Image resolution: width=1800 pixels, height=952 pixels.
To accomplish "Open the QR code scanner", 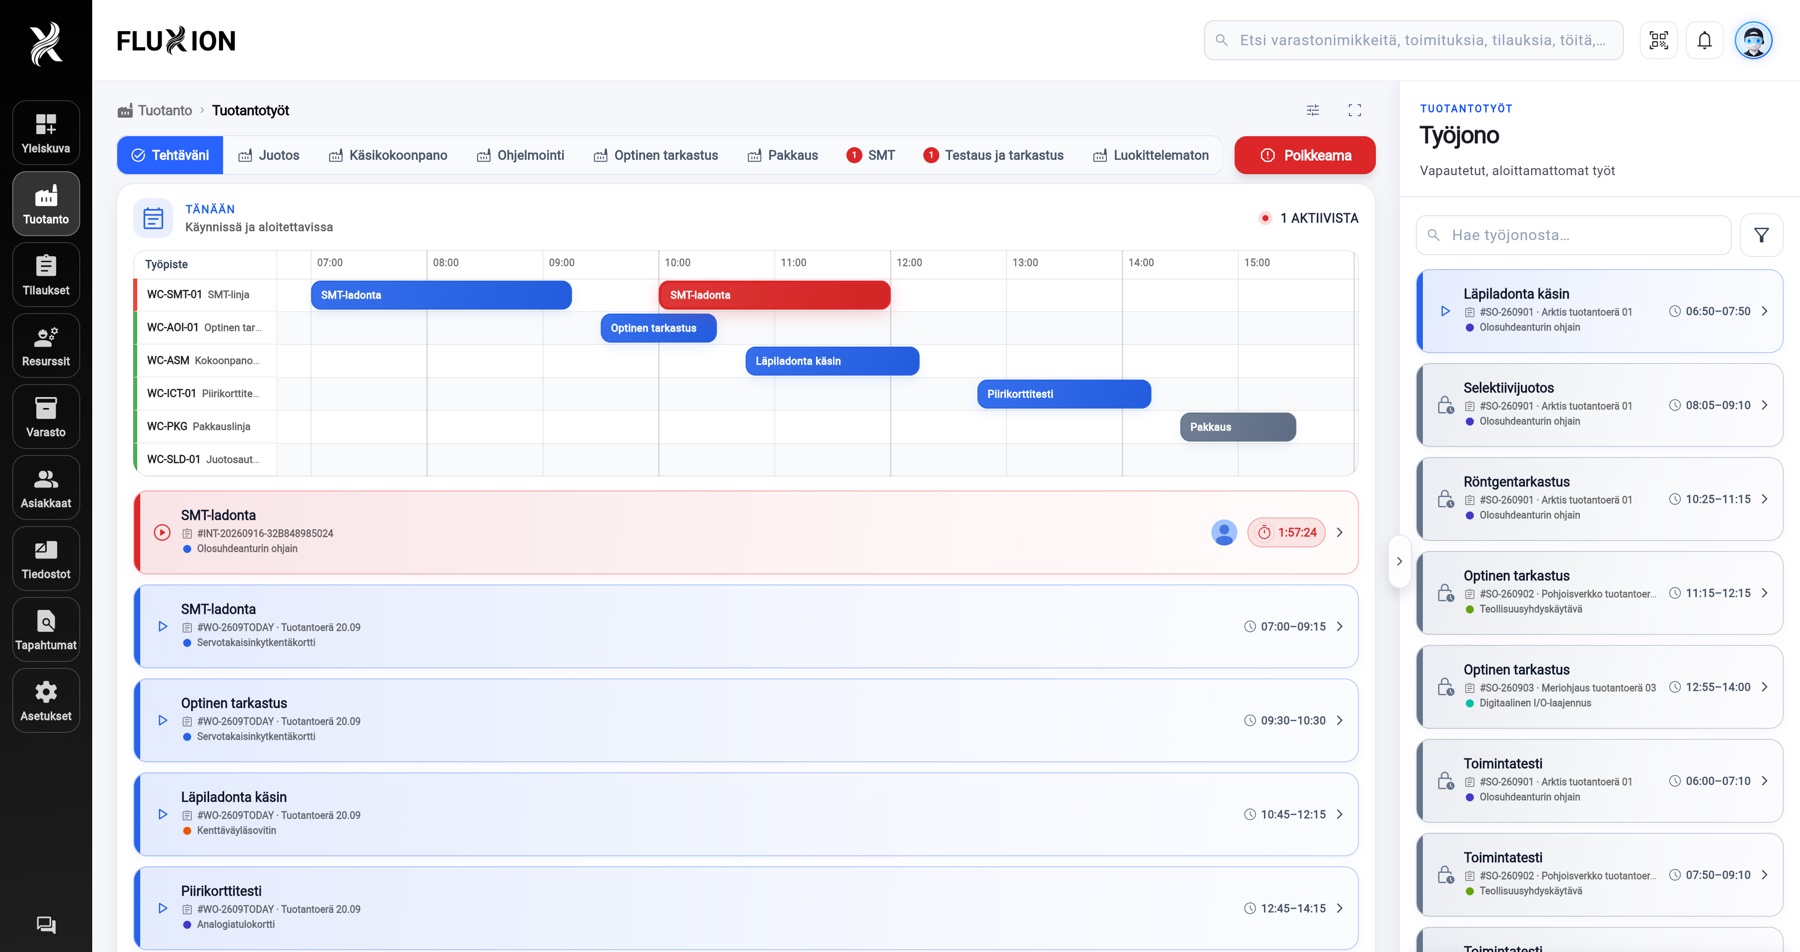I will point(1659,40).
